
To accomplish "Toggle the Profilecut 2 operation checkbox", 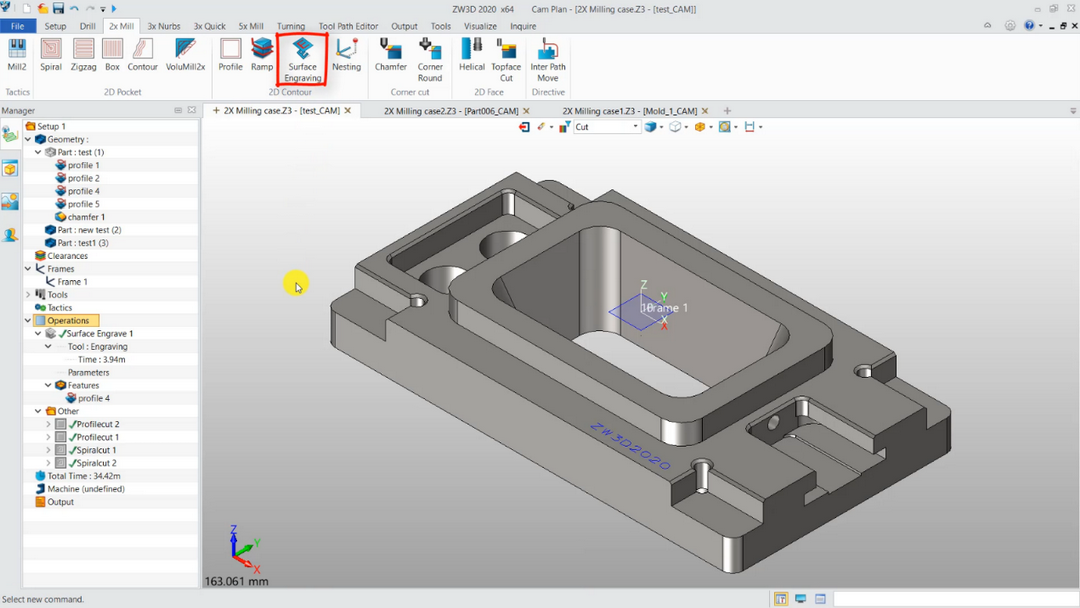I will coord(61,424).
